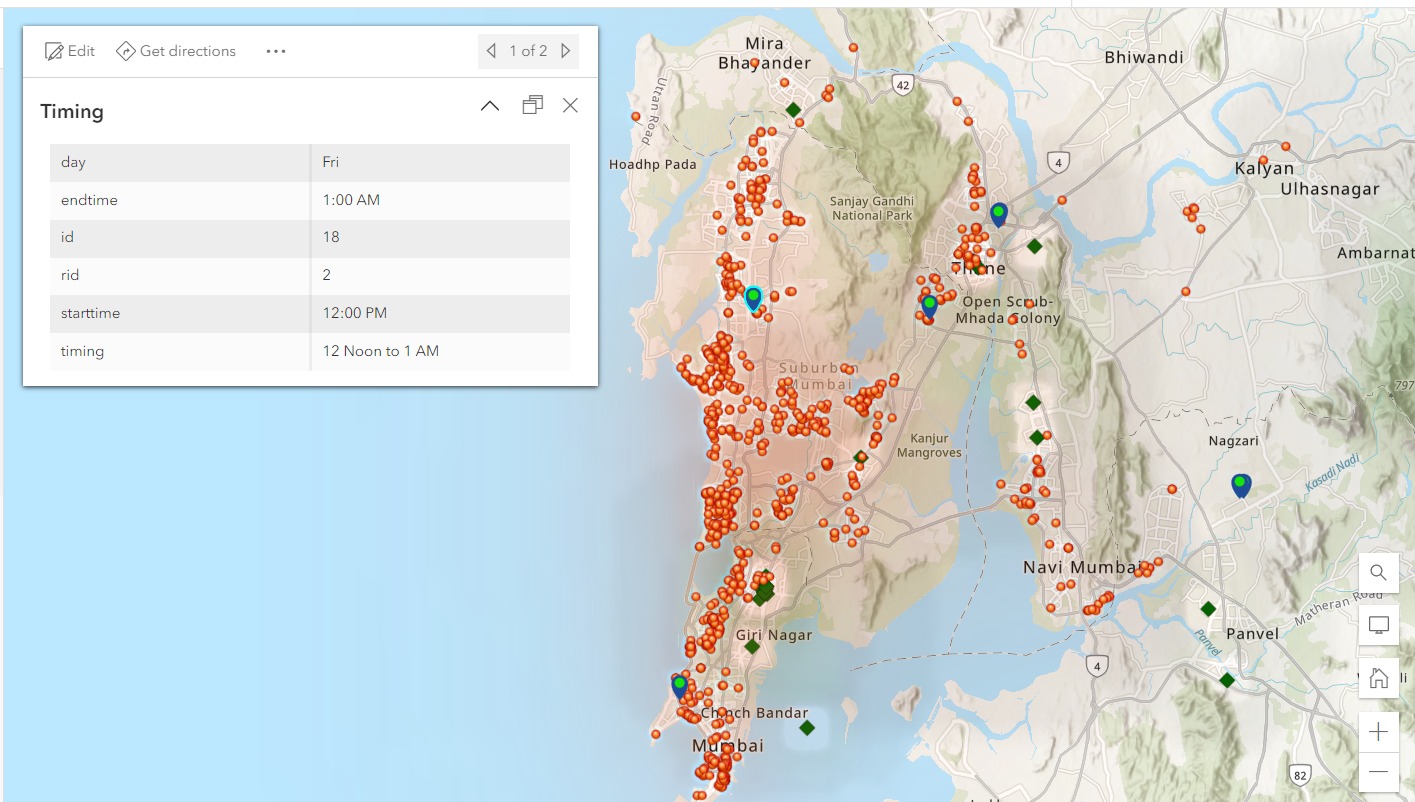This screenshot has width=1415, height=802.
Task: Click the '12 Noon to 1 AM' timing value
Action: 380,351
